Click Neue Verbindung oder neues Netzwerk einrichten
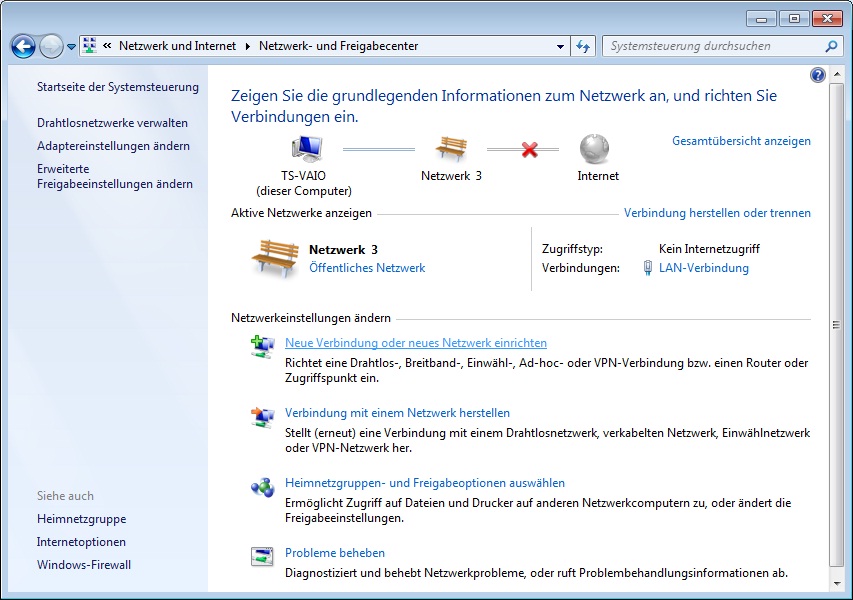The image size is (853, 600). pyautogui.click(x=416, y=343)
